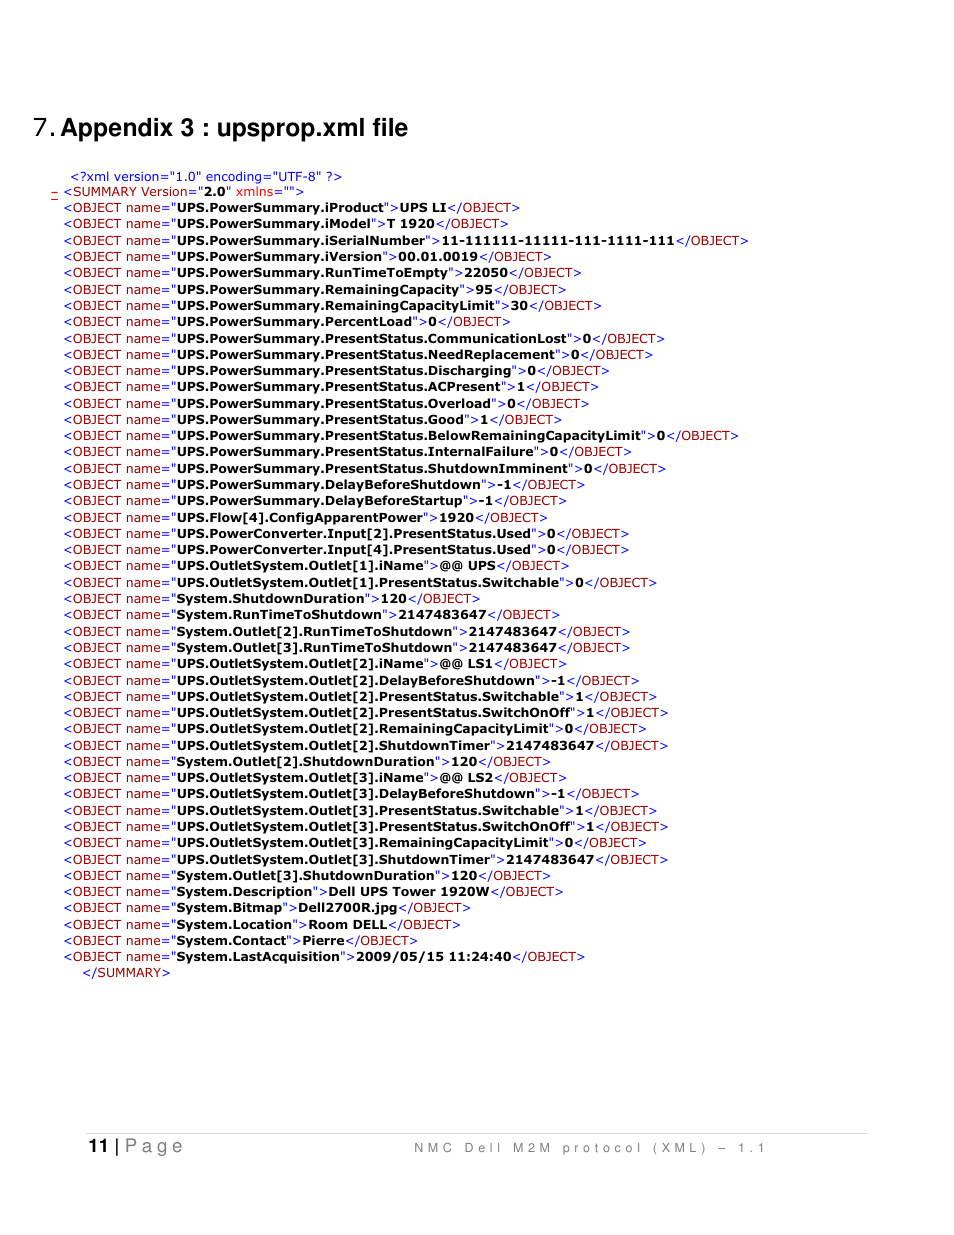
Task: Select the System.LastAcquisition timestamp line
Action: coord(325,957)
